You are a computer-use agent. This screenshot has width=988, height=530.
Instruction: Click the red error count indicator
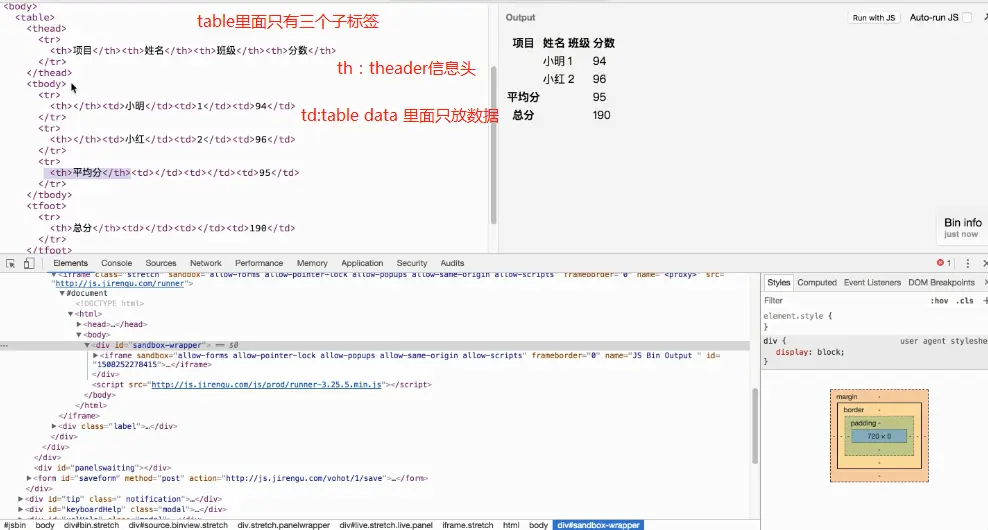click(944, 263)
